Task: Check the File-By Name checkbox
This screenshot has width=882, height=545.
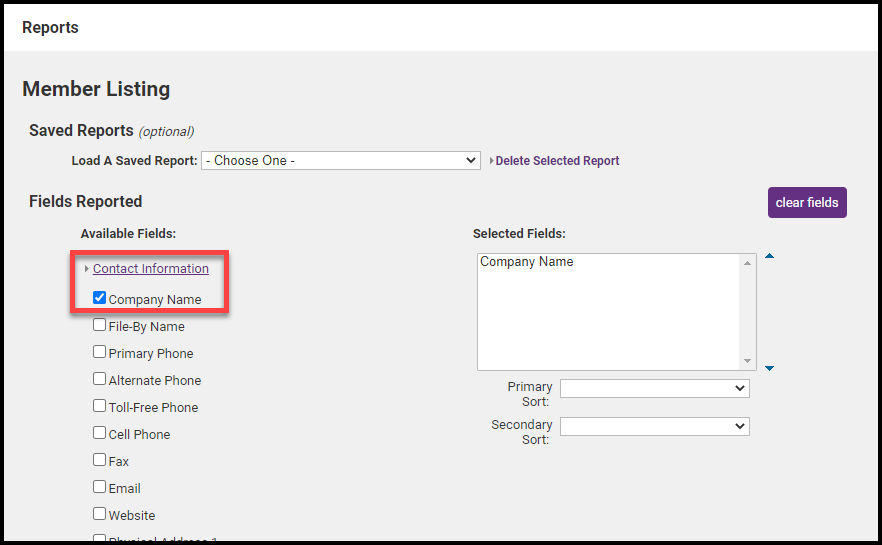Action: pyautogui.click(x=100, y=325)
